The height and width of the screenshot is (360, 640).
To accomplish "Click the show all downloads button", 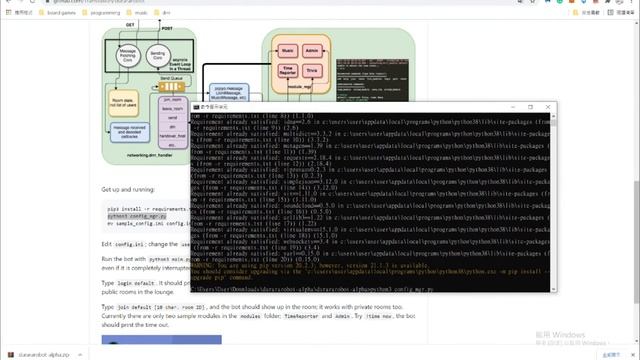I will 611,355.
